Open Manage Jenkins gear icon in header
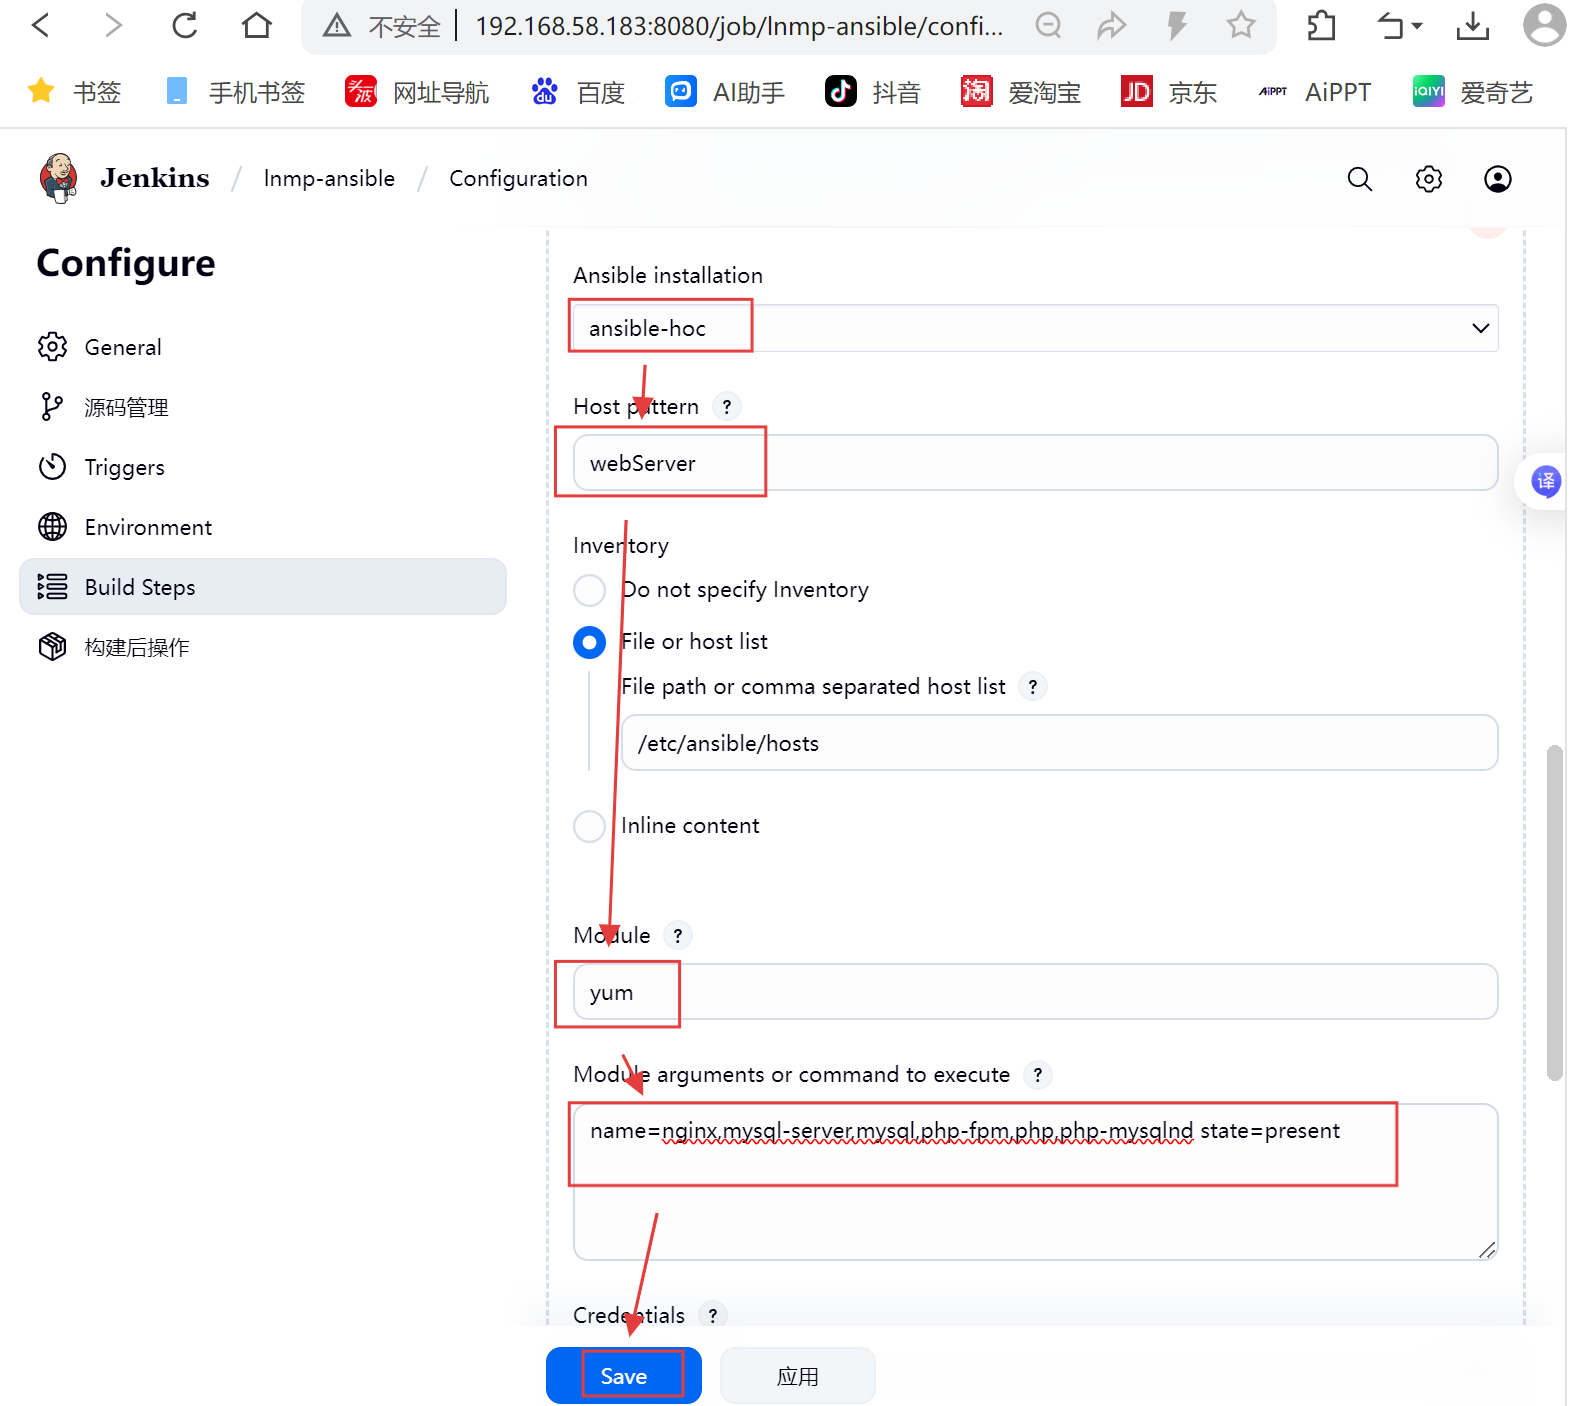This screenshot has width=1570, height=1406. pyautogui.click(x=1428, y=179)
